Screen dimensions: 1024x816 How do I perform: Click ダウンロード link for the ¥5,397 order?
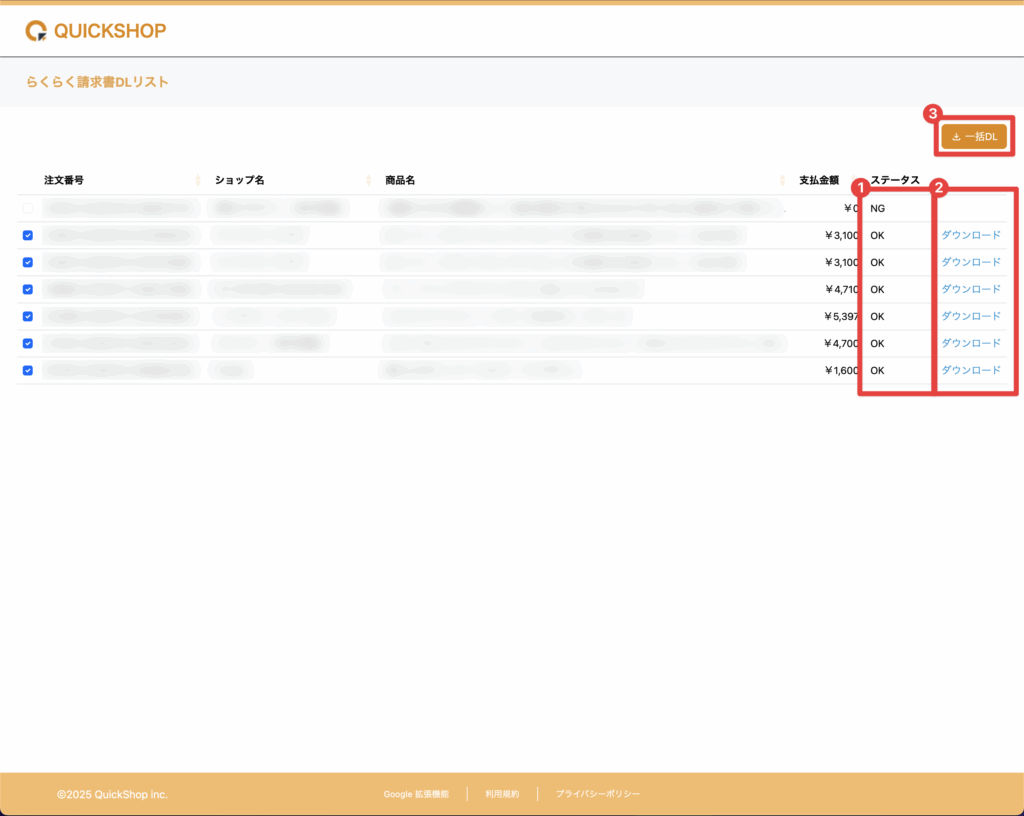[x=970, y=316]
